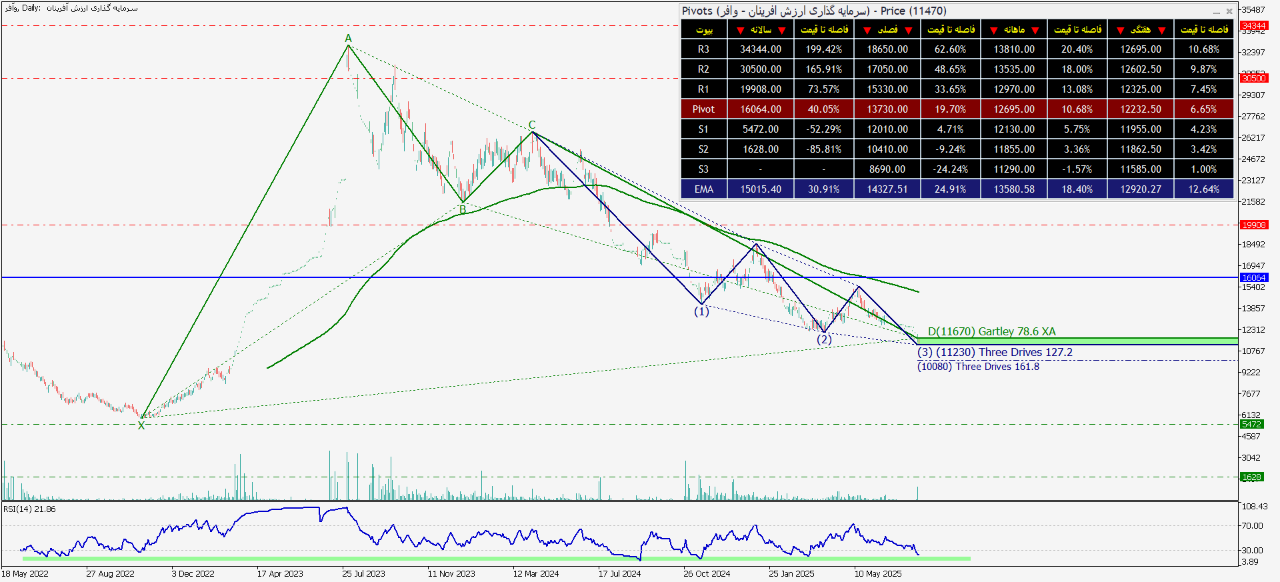Click the Pivots panel title bar
Screen dimensions: 1280x582
click(x=900, y=10)
